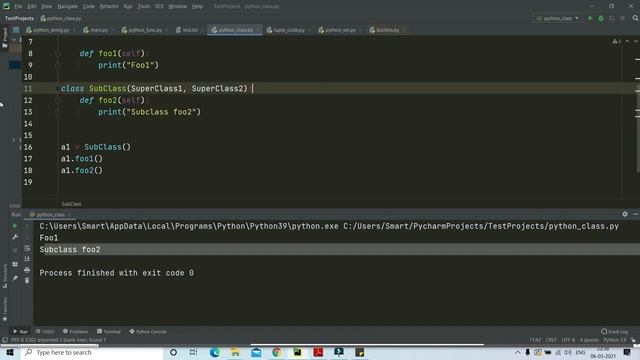Click the SubClass breadcrumb below the editor

tap(71, 204)
